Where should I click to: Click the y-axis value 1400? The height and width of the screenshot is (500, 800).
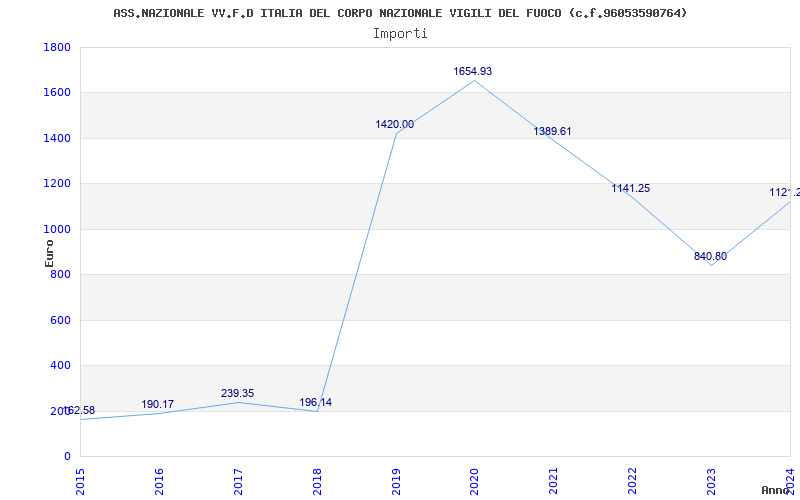pyautogui.click(x=57, y=138)
